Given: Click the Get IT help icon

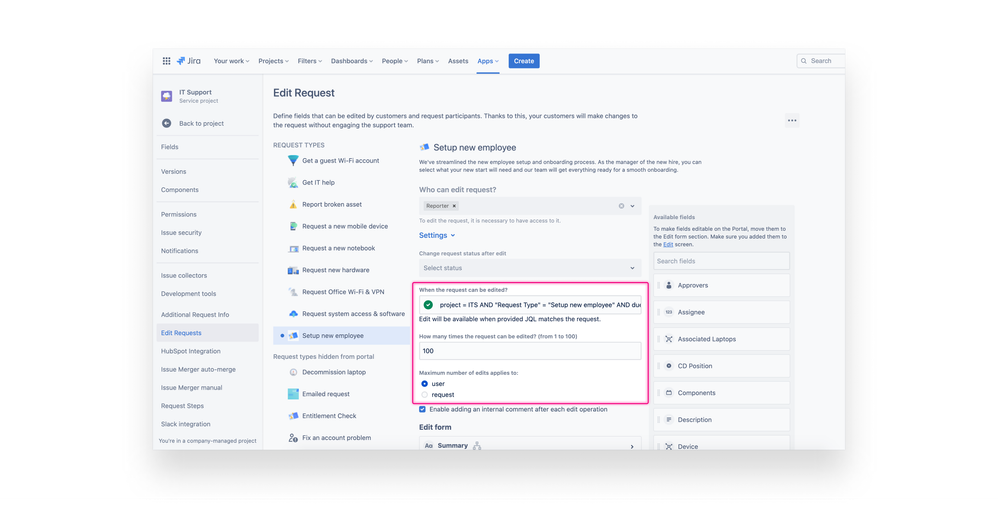Looking at the screenshot, I should pos(293,183).
